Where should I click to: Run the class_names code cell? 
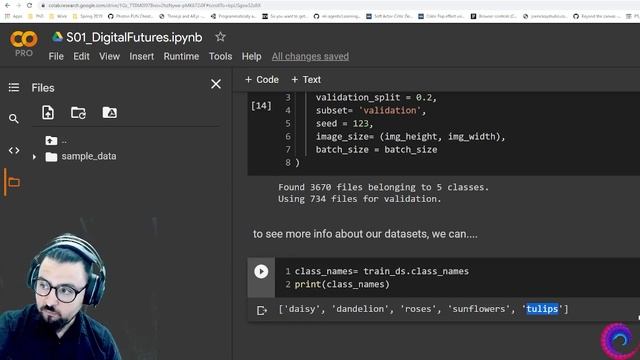pyautogui.click(x=261, y=271)
